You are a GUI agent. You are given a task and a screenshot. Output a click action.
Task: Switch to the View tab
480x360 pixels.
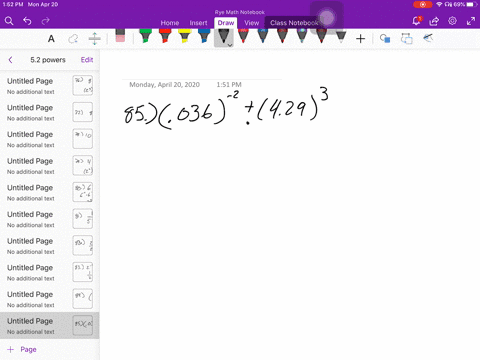tap(251, 23)
